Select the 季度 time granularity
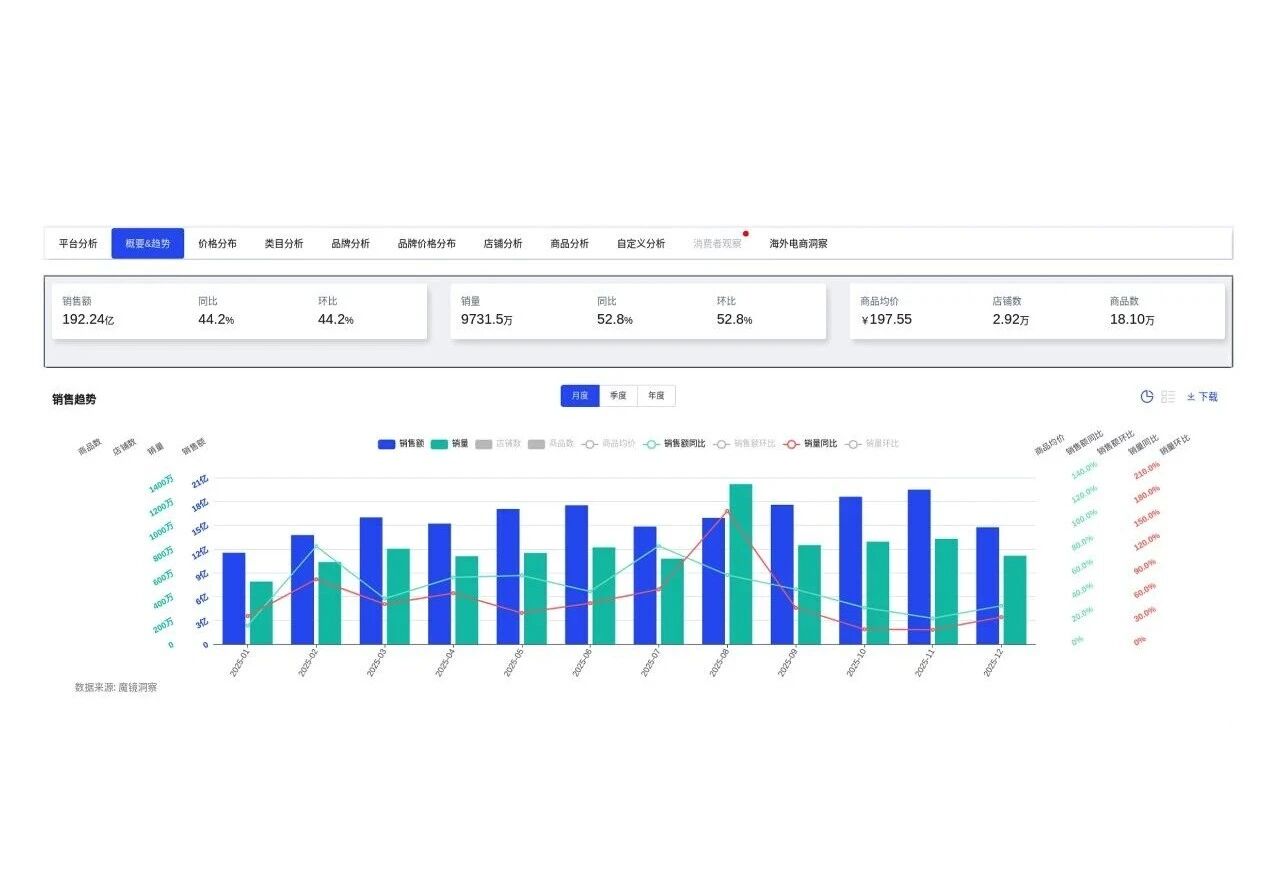1280x885 pixels. pos(618,396)
